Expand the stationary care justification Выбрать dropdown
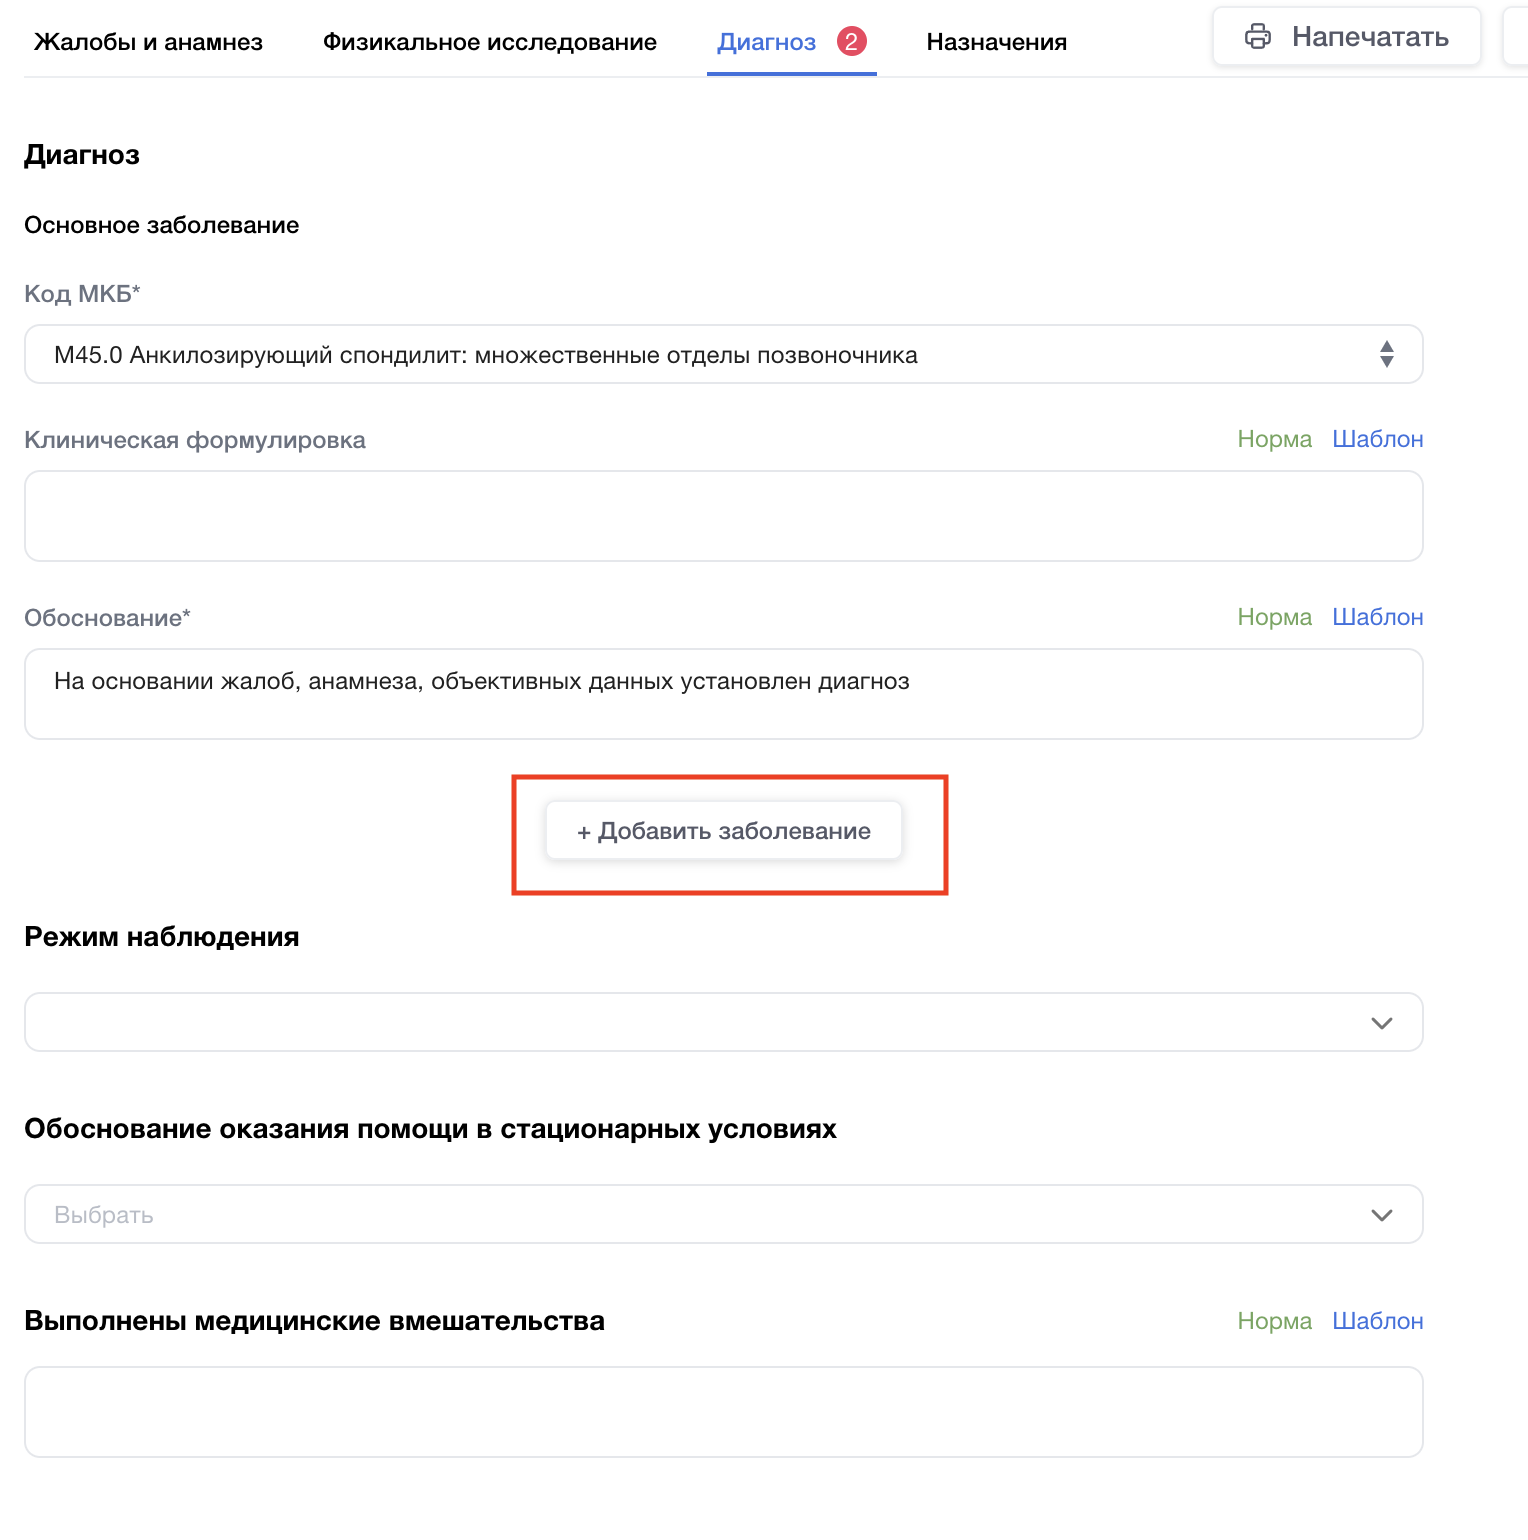The width and height of the screenshot is (1528, 1540). tap(1381, 1214)
